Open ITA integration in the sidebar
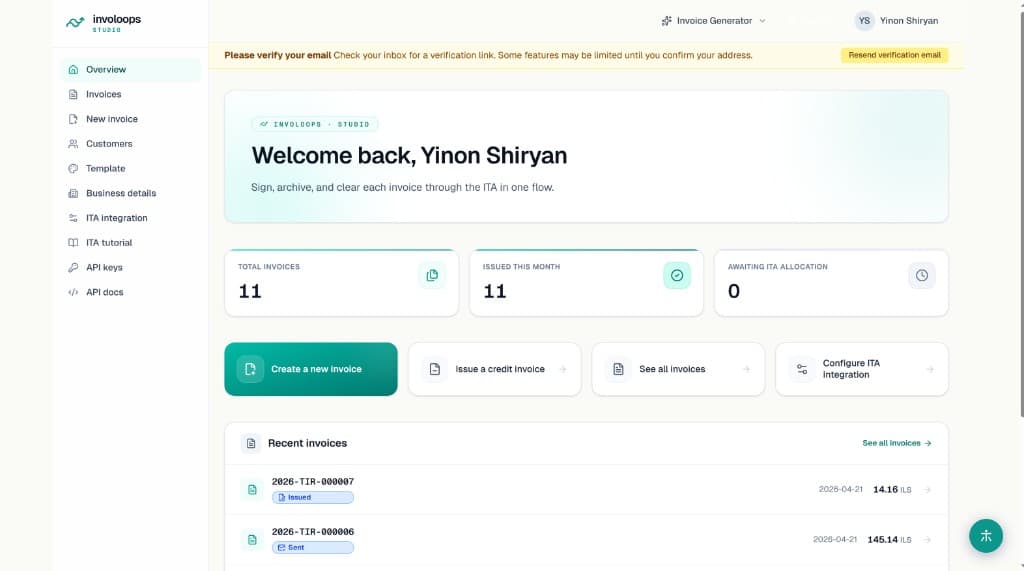 [x=131, y=218]
